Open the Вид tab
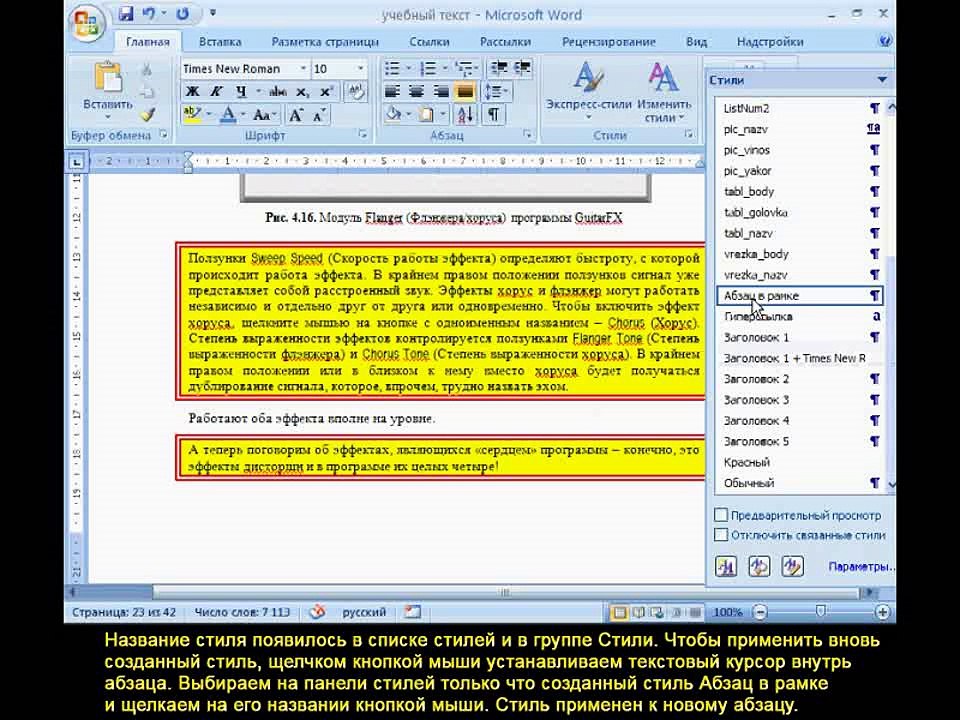The image size is (960, 720). coord(696,42)
